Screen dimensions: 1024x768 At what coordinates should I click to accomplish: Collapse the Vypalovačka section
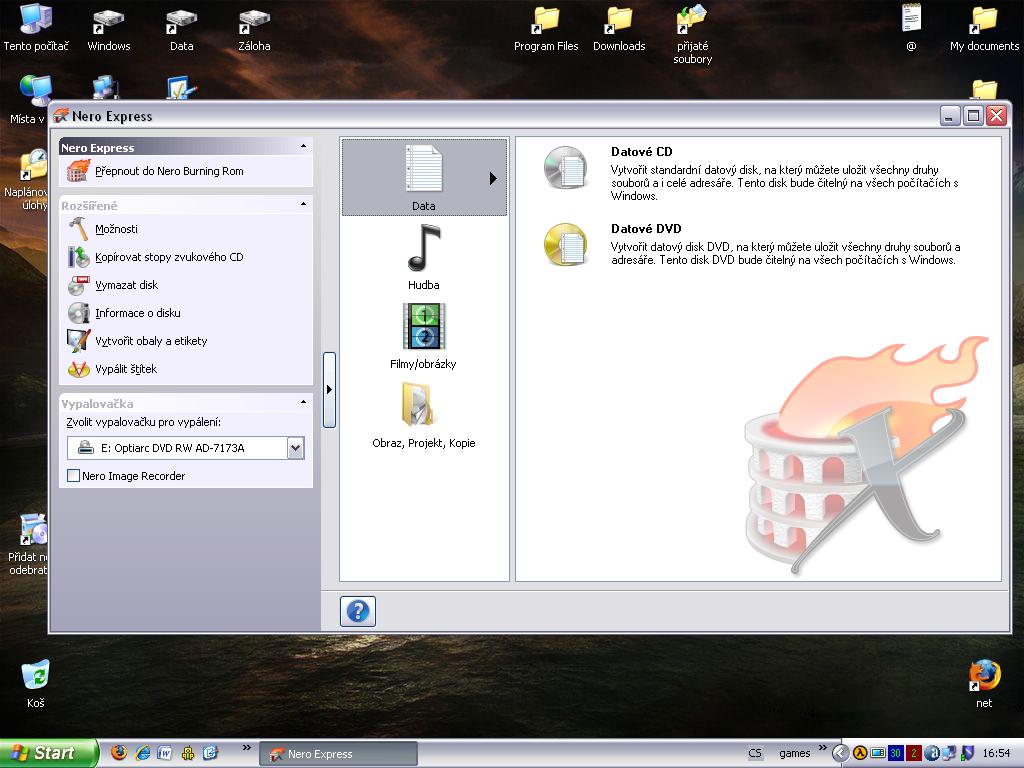[x=303, y=402]
